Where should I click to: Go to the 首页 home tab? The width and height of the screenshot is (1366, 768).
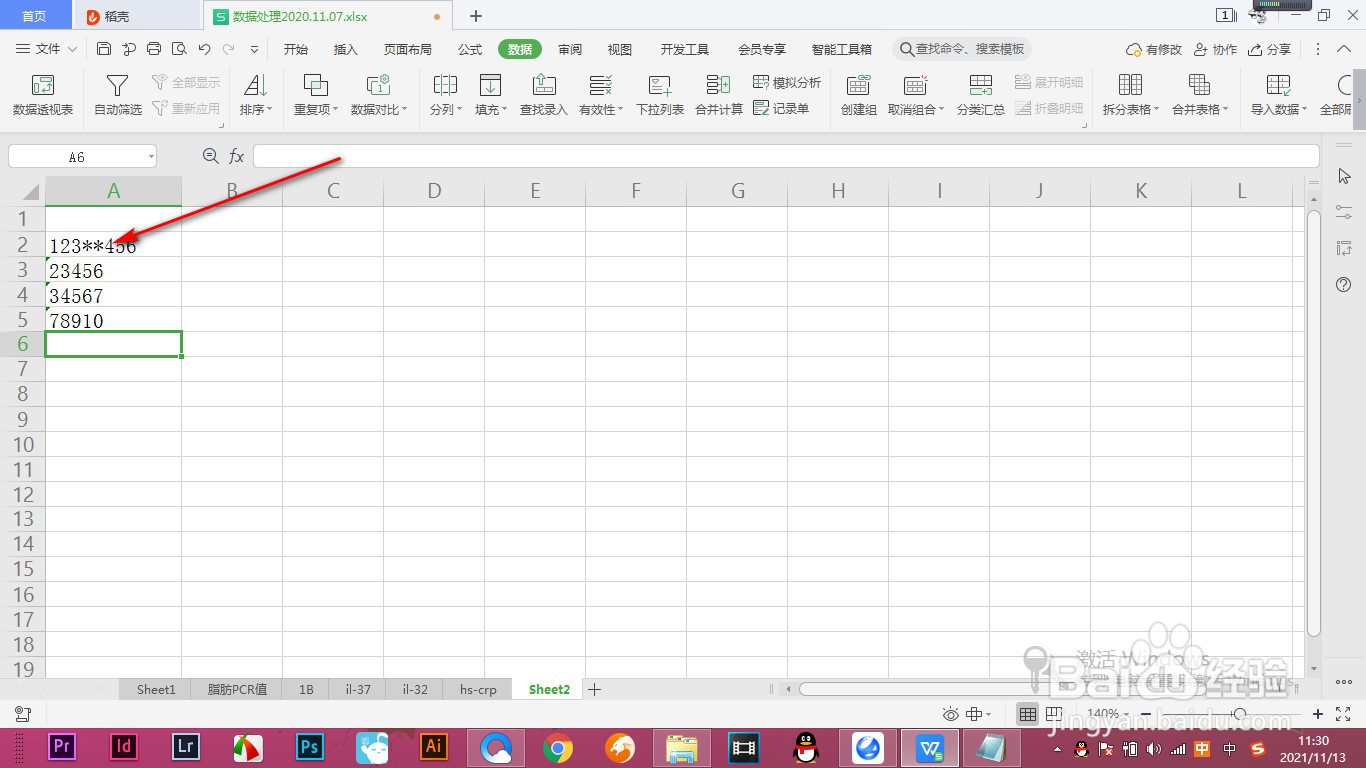[34, 16]
